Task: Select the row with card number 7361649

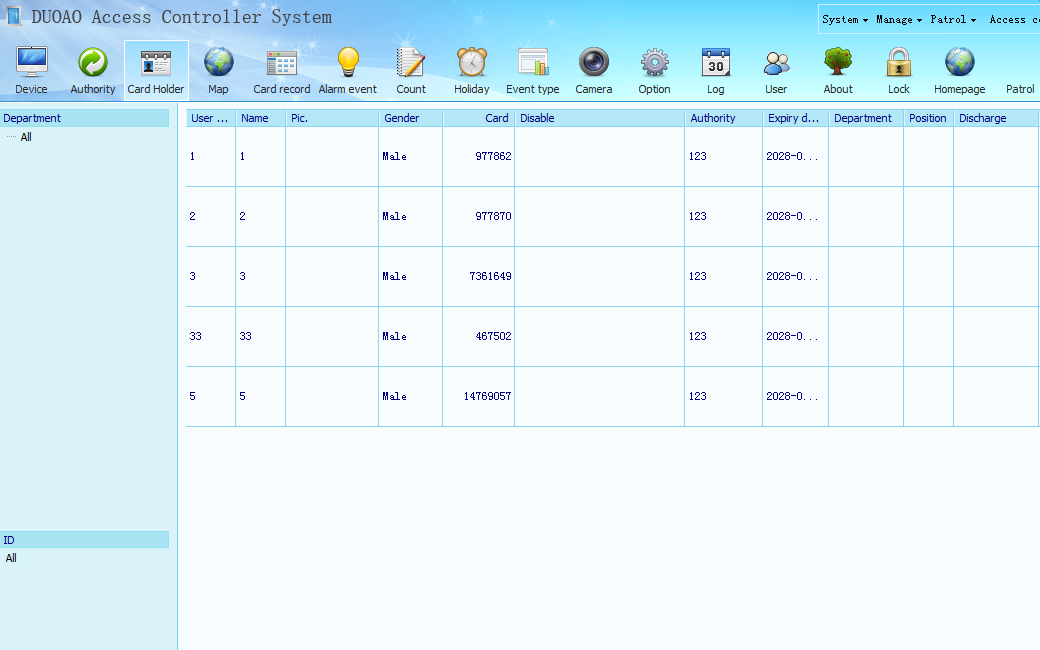Action: tap(490, 276)
